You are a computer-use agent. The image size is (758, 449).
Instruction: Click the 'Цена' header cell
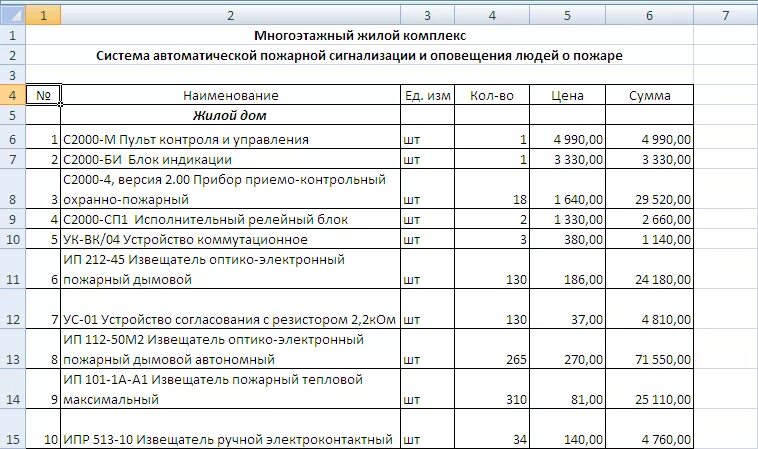[568, 95]
